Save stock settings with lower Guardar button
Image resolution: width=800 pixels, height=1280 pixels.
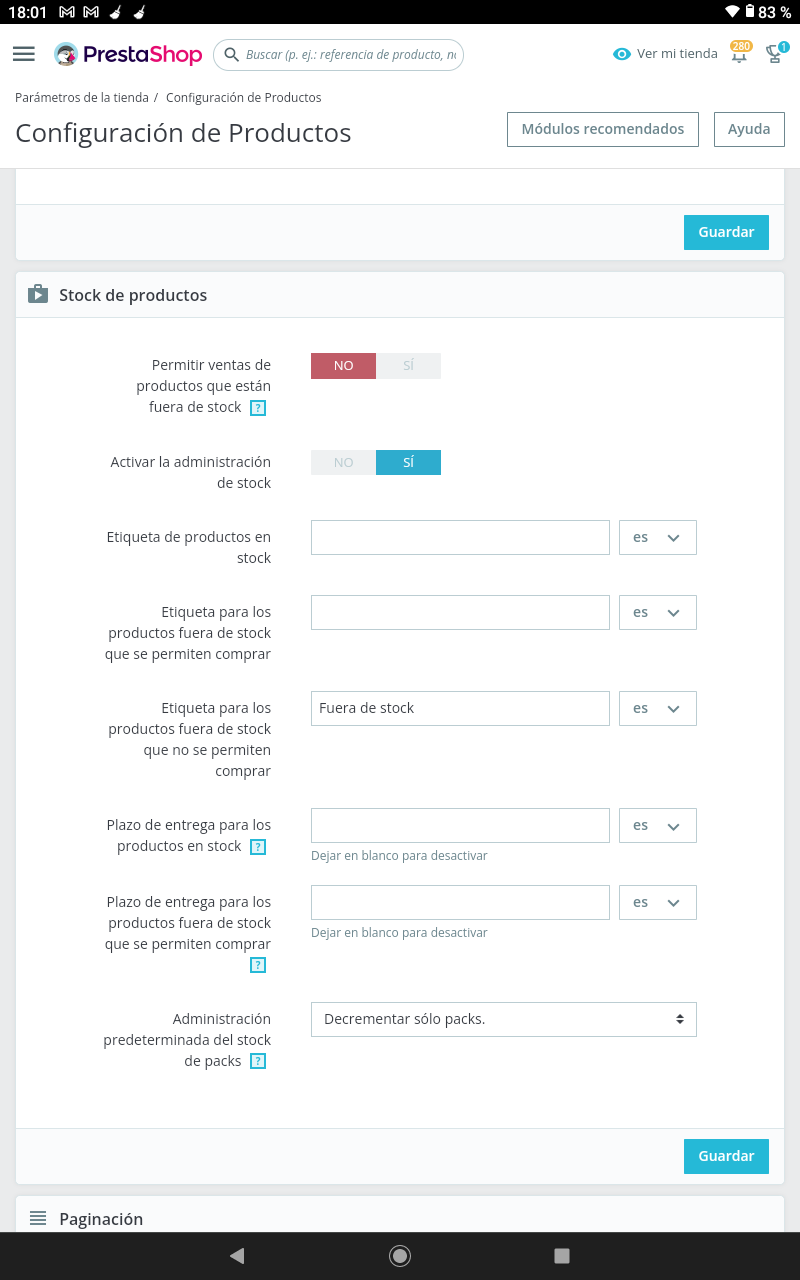725,1156
